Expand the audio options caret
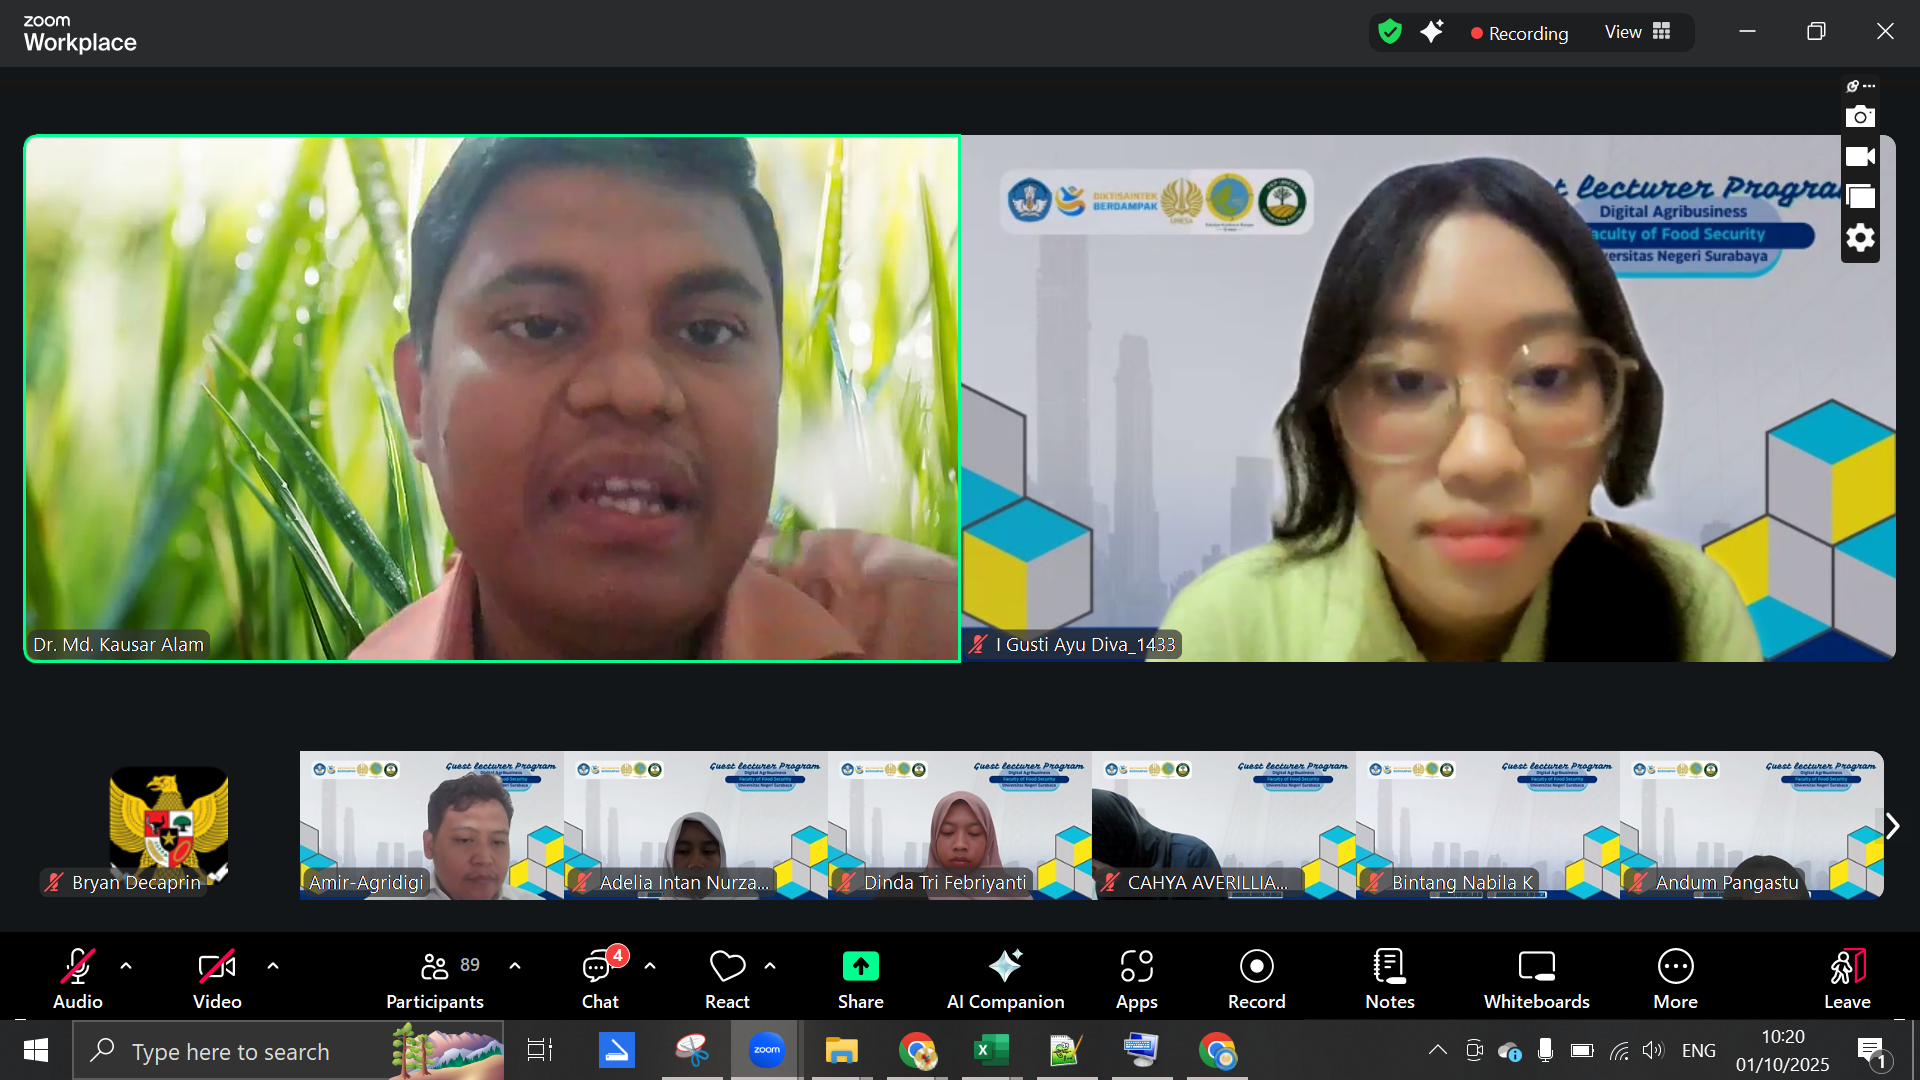This screenshot has height=1080, width=1920. (126, 966)
